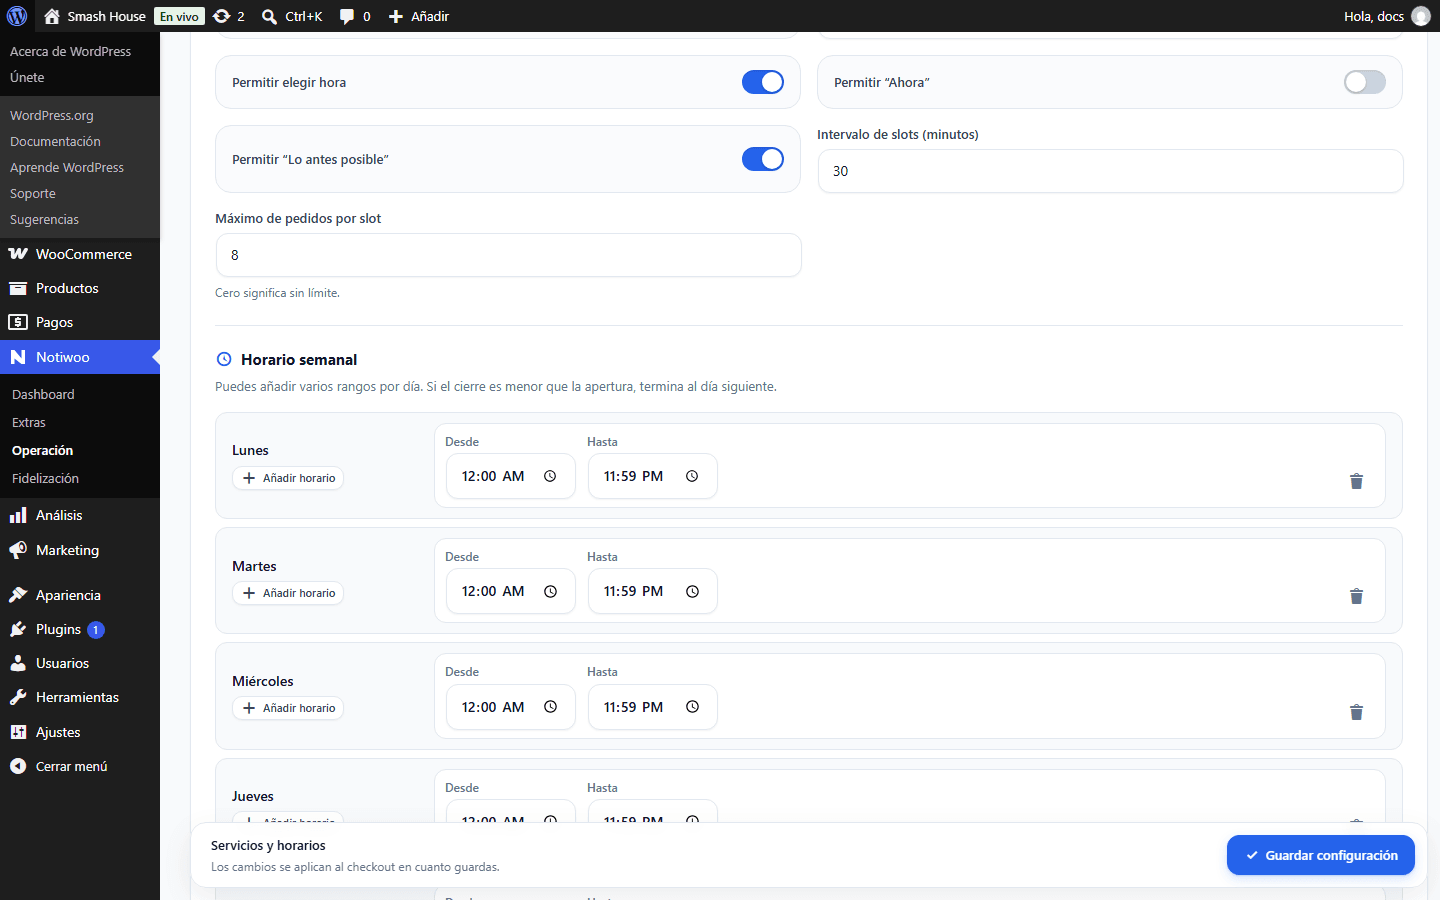Turn off Permitir "Lo antes posible"
The height and width of the screenshot is (900, 1440).
tap(763, 159)
